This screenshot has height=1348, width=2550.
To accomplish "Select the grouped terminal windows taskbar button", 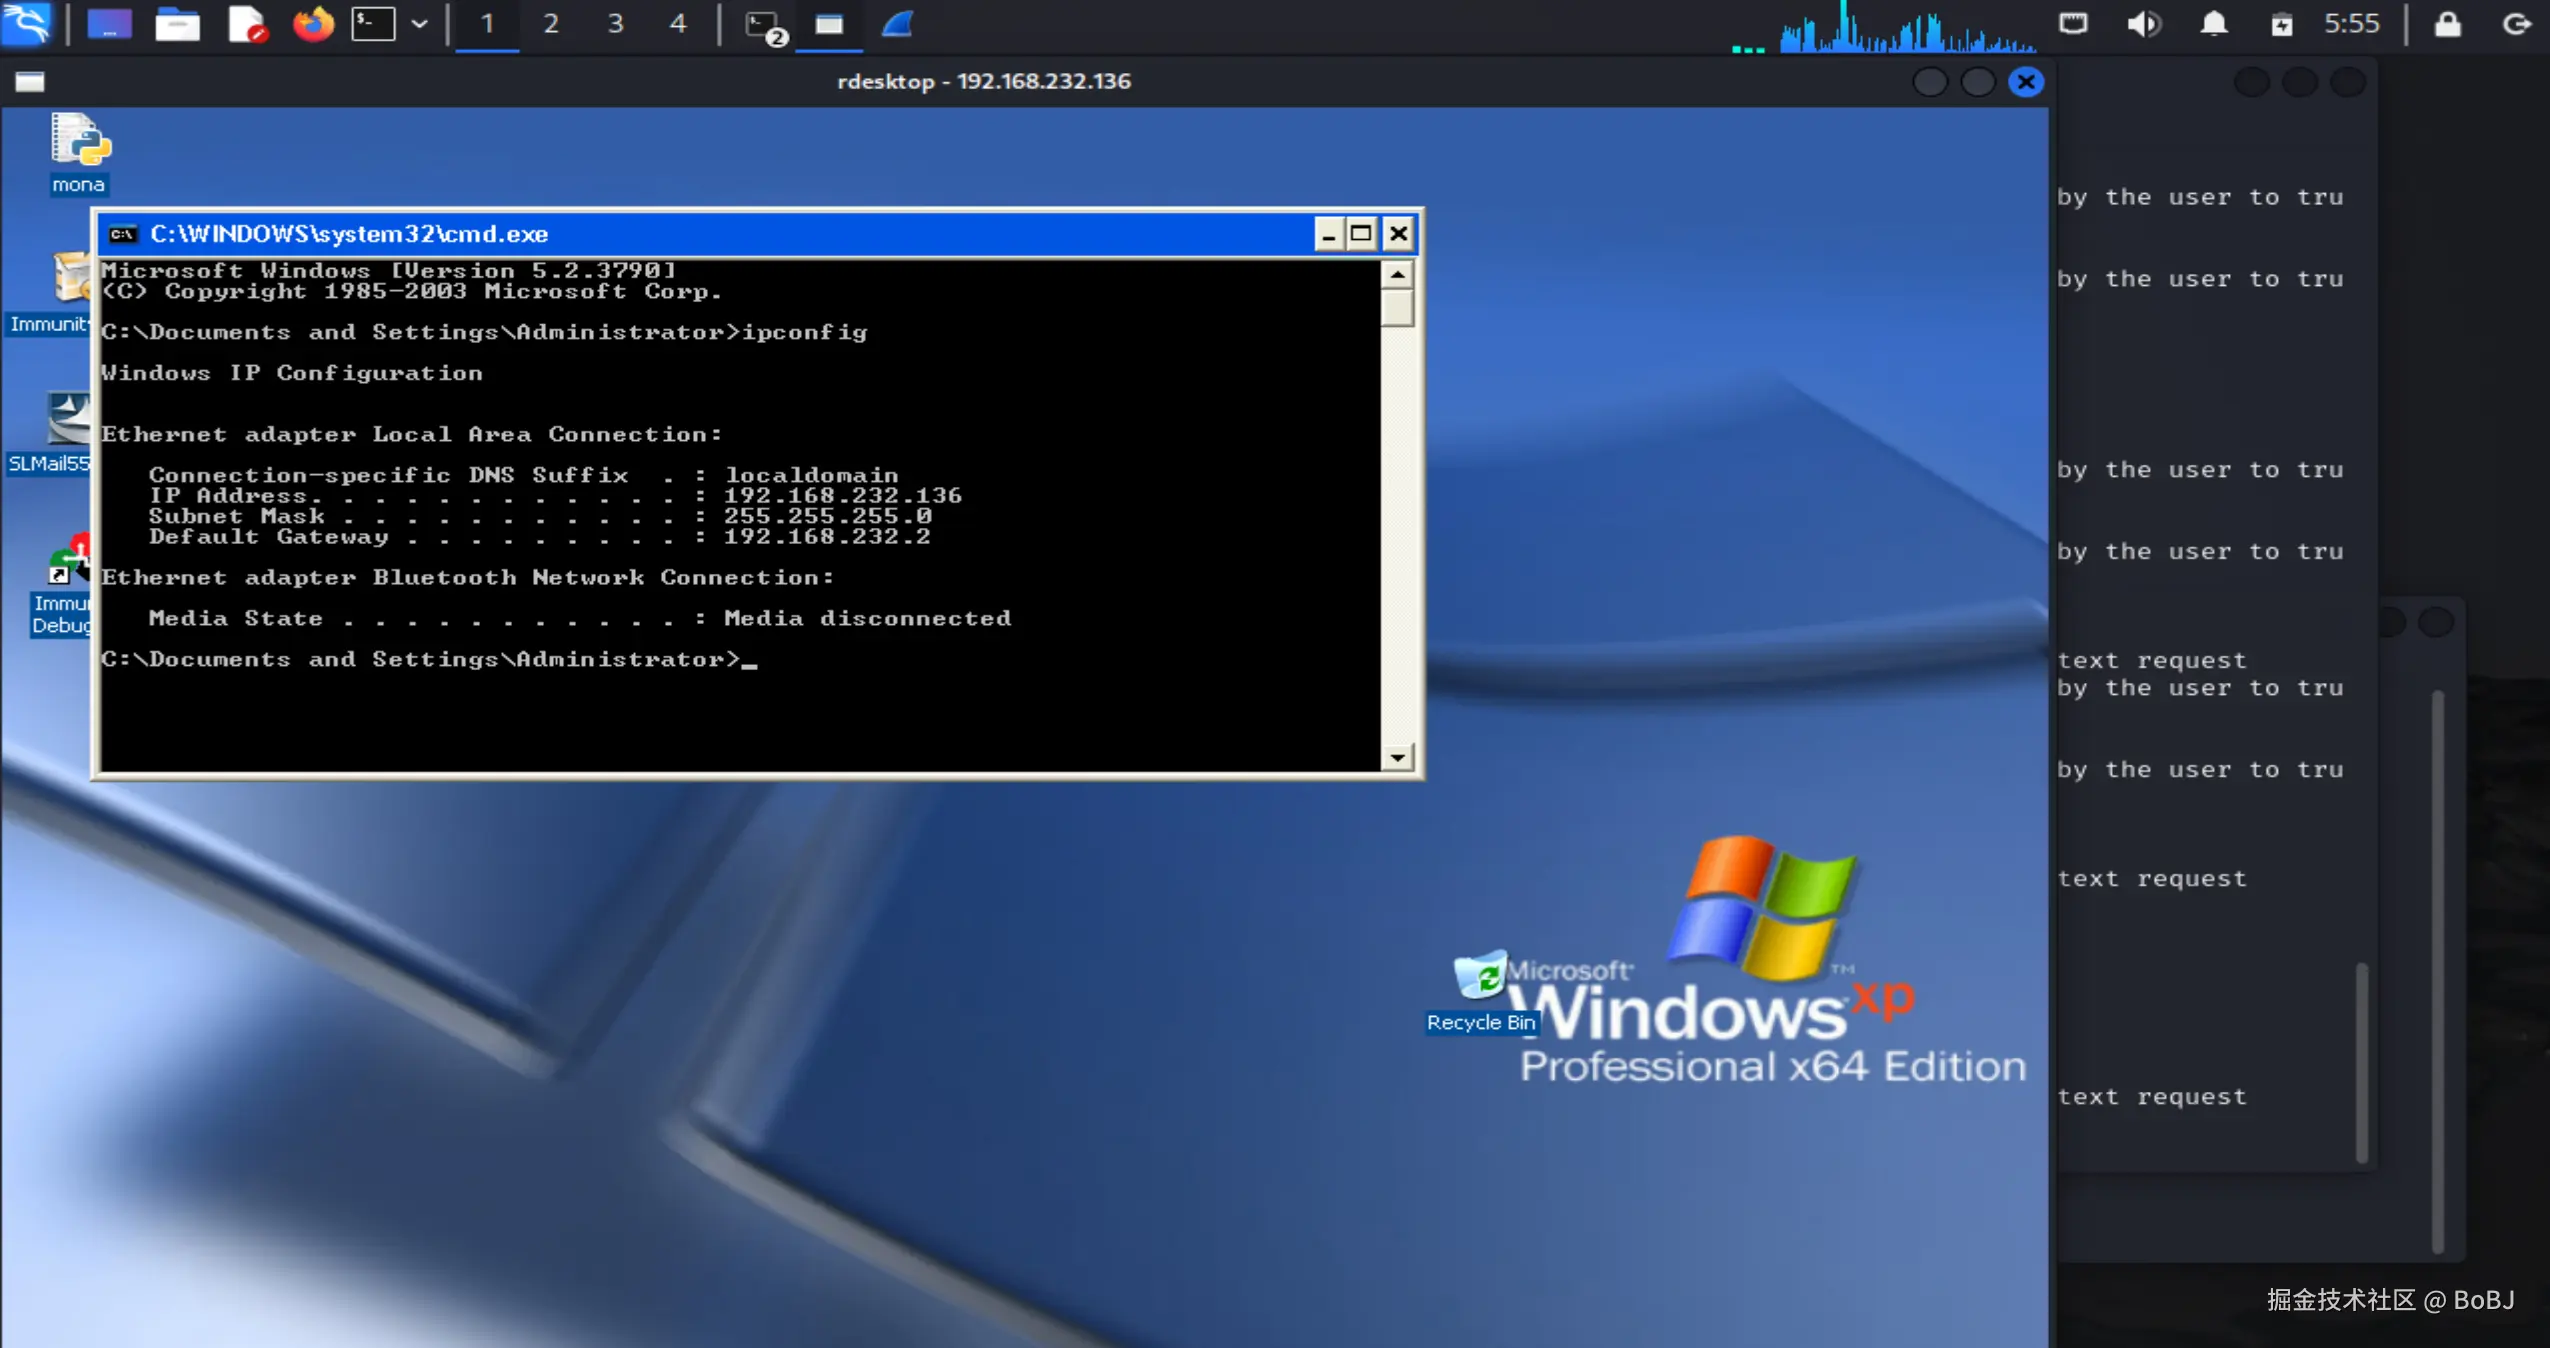I will (765, 26).
